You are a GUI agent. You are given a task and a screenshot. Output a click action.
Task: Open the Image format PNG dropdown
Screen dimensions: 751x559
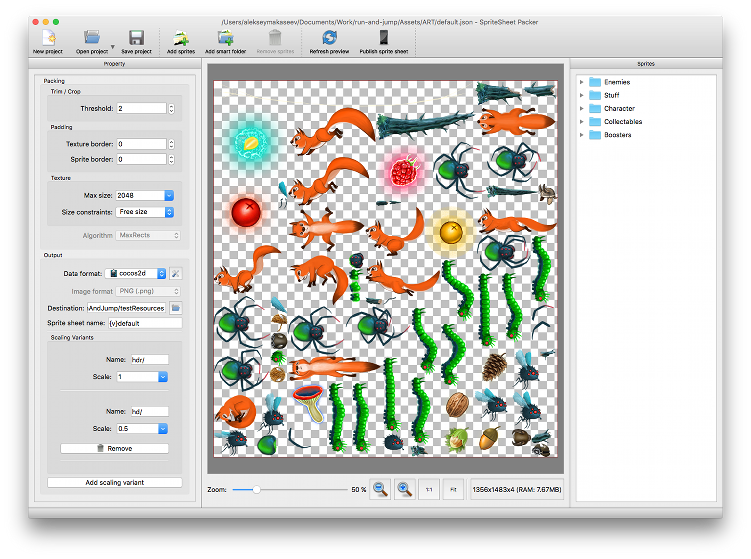(x=148, y=291)
